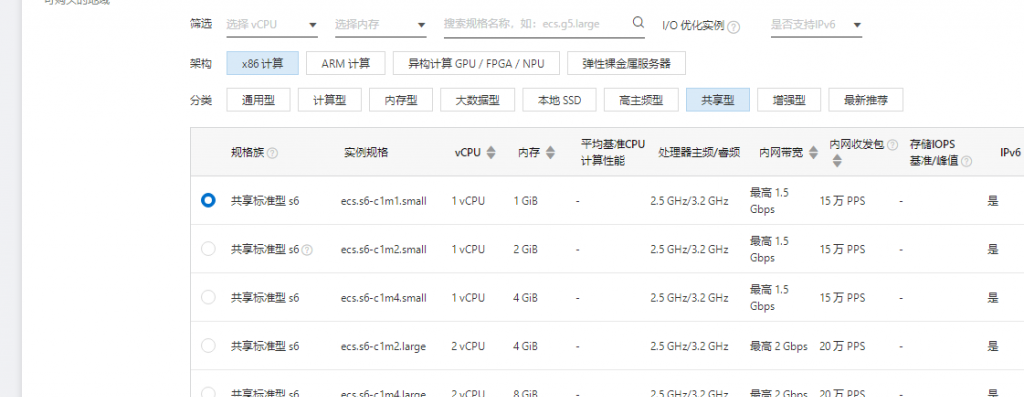Open 规格族 header help icon
The height and width of the screenshot is (397, 1024).
(x=272, y=153)
